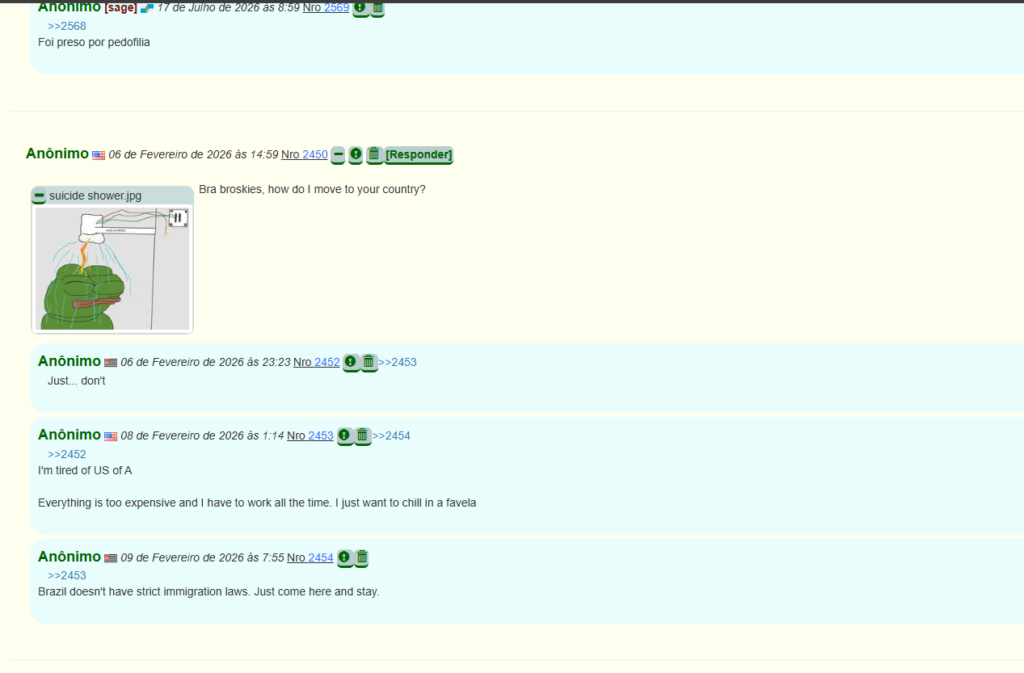Expand the Pepe shower image thumbnail
The width and height of the screenshot is (1024, 673).
point(112,268)
